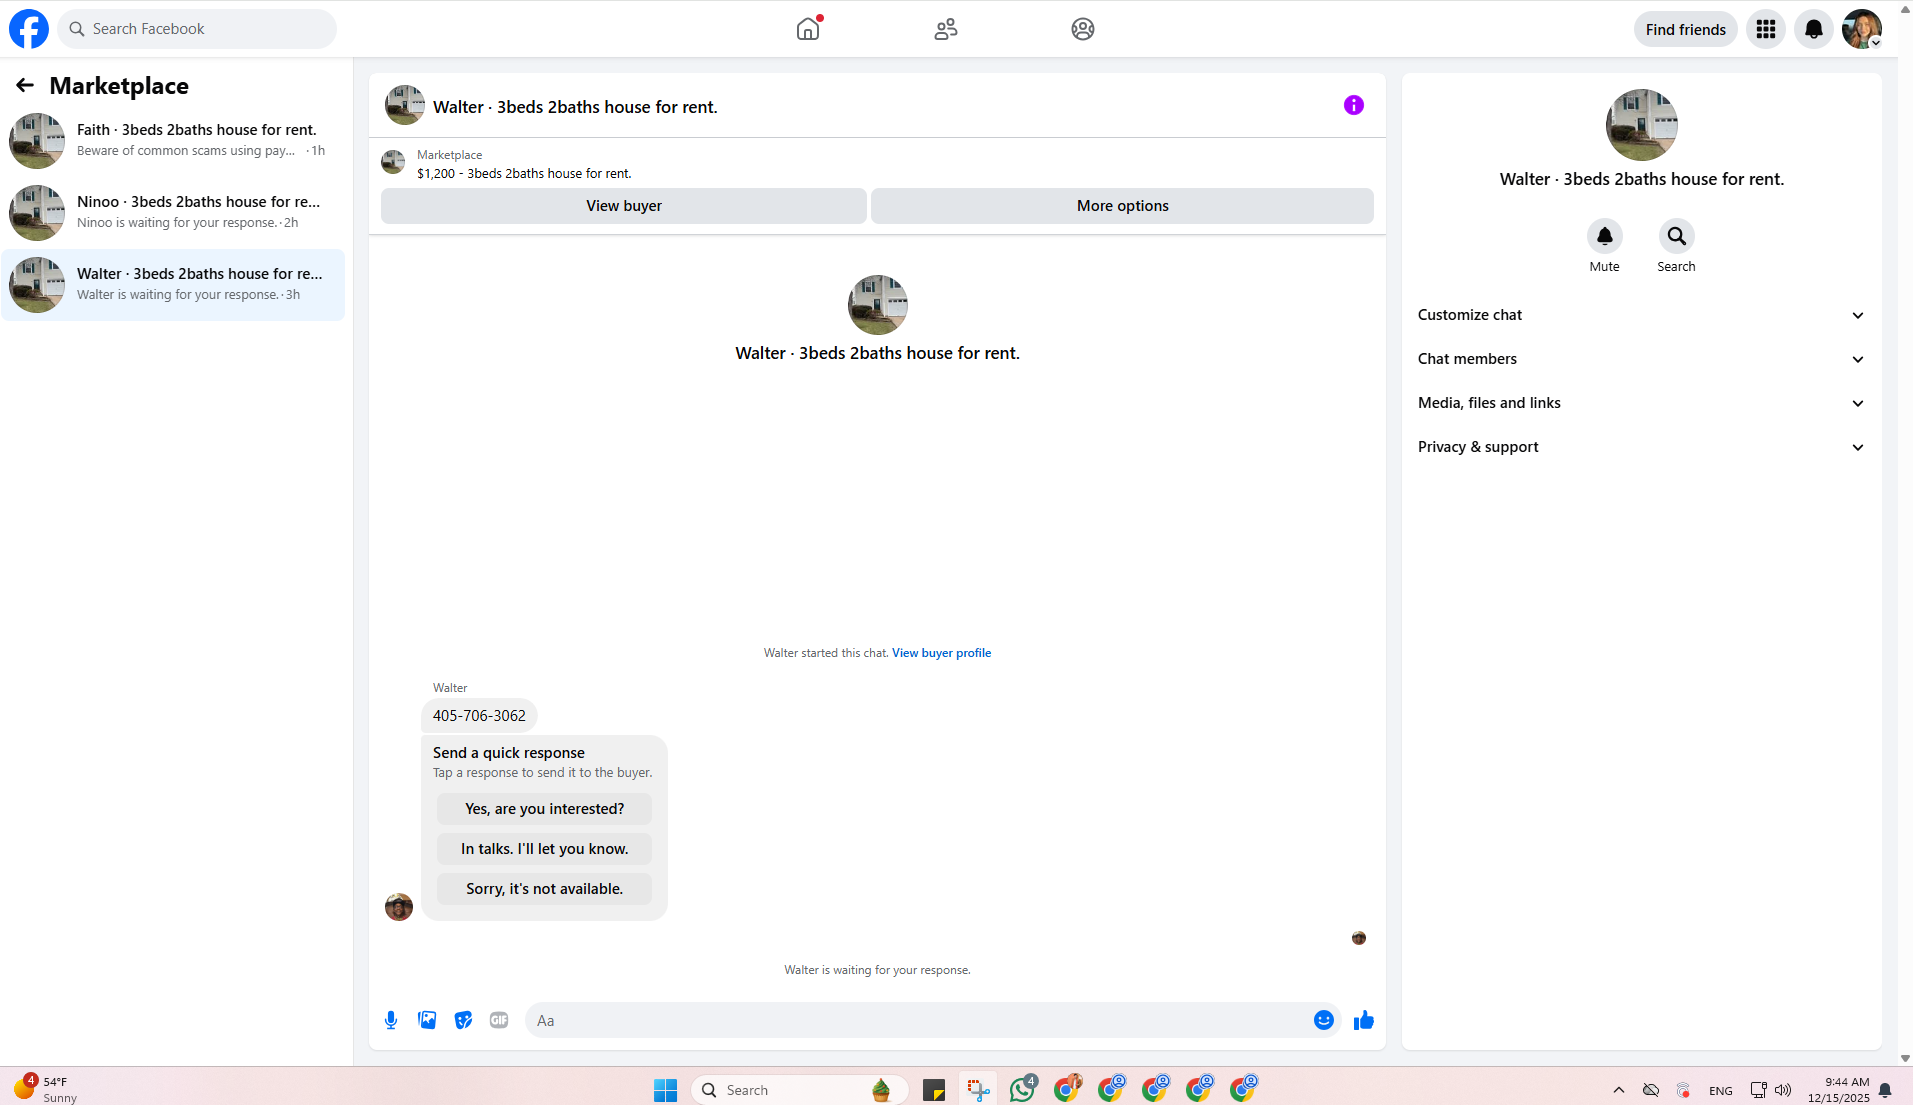
Task: Open the account profile picture menu
Action: pyautogui.click(x=1862, y=29)
